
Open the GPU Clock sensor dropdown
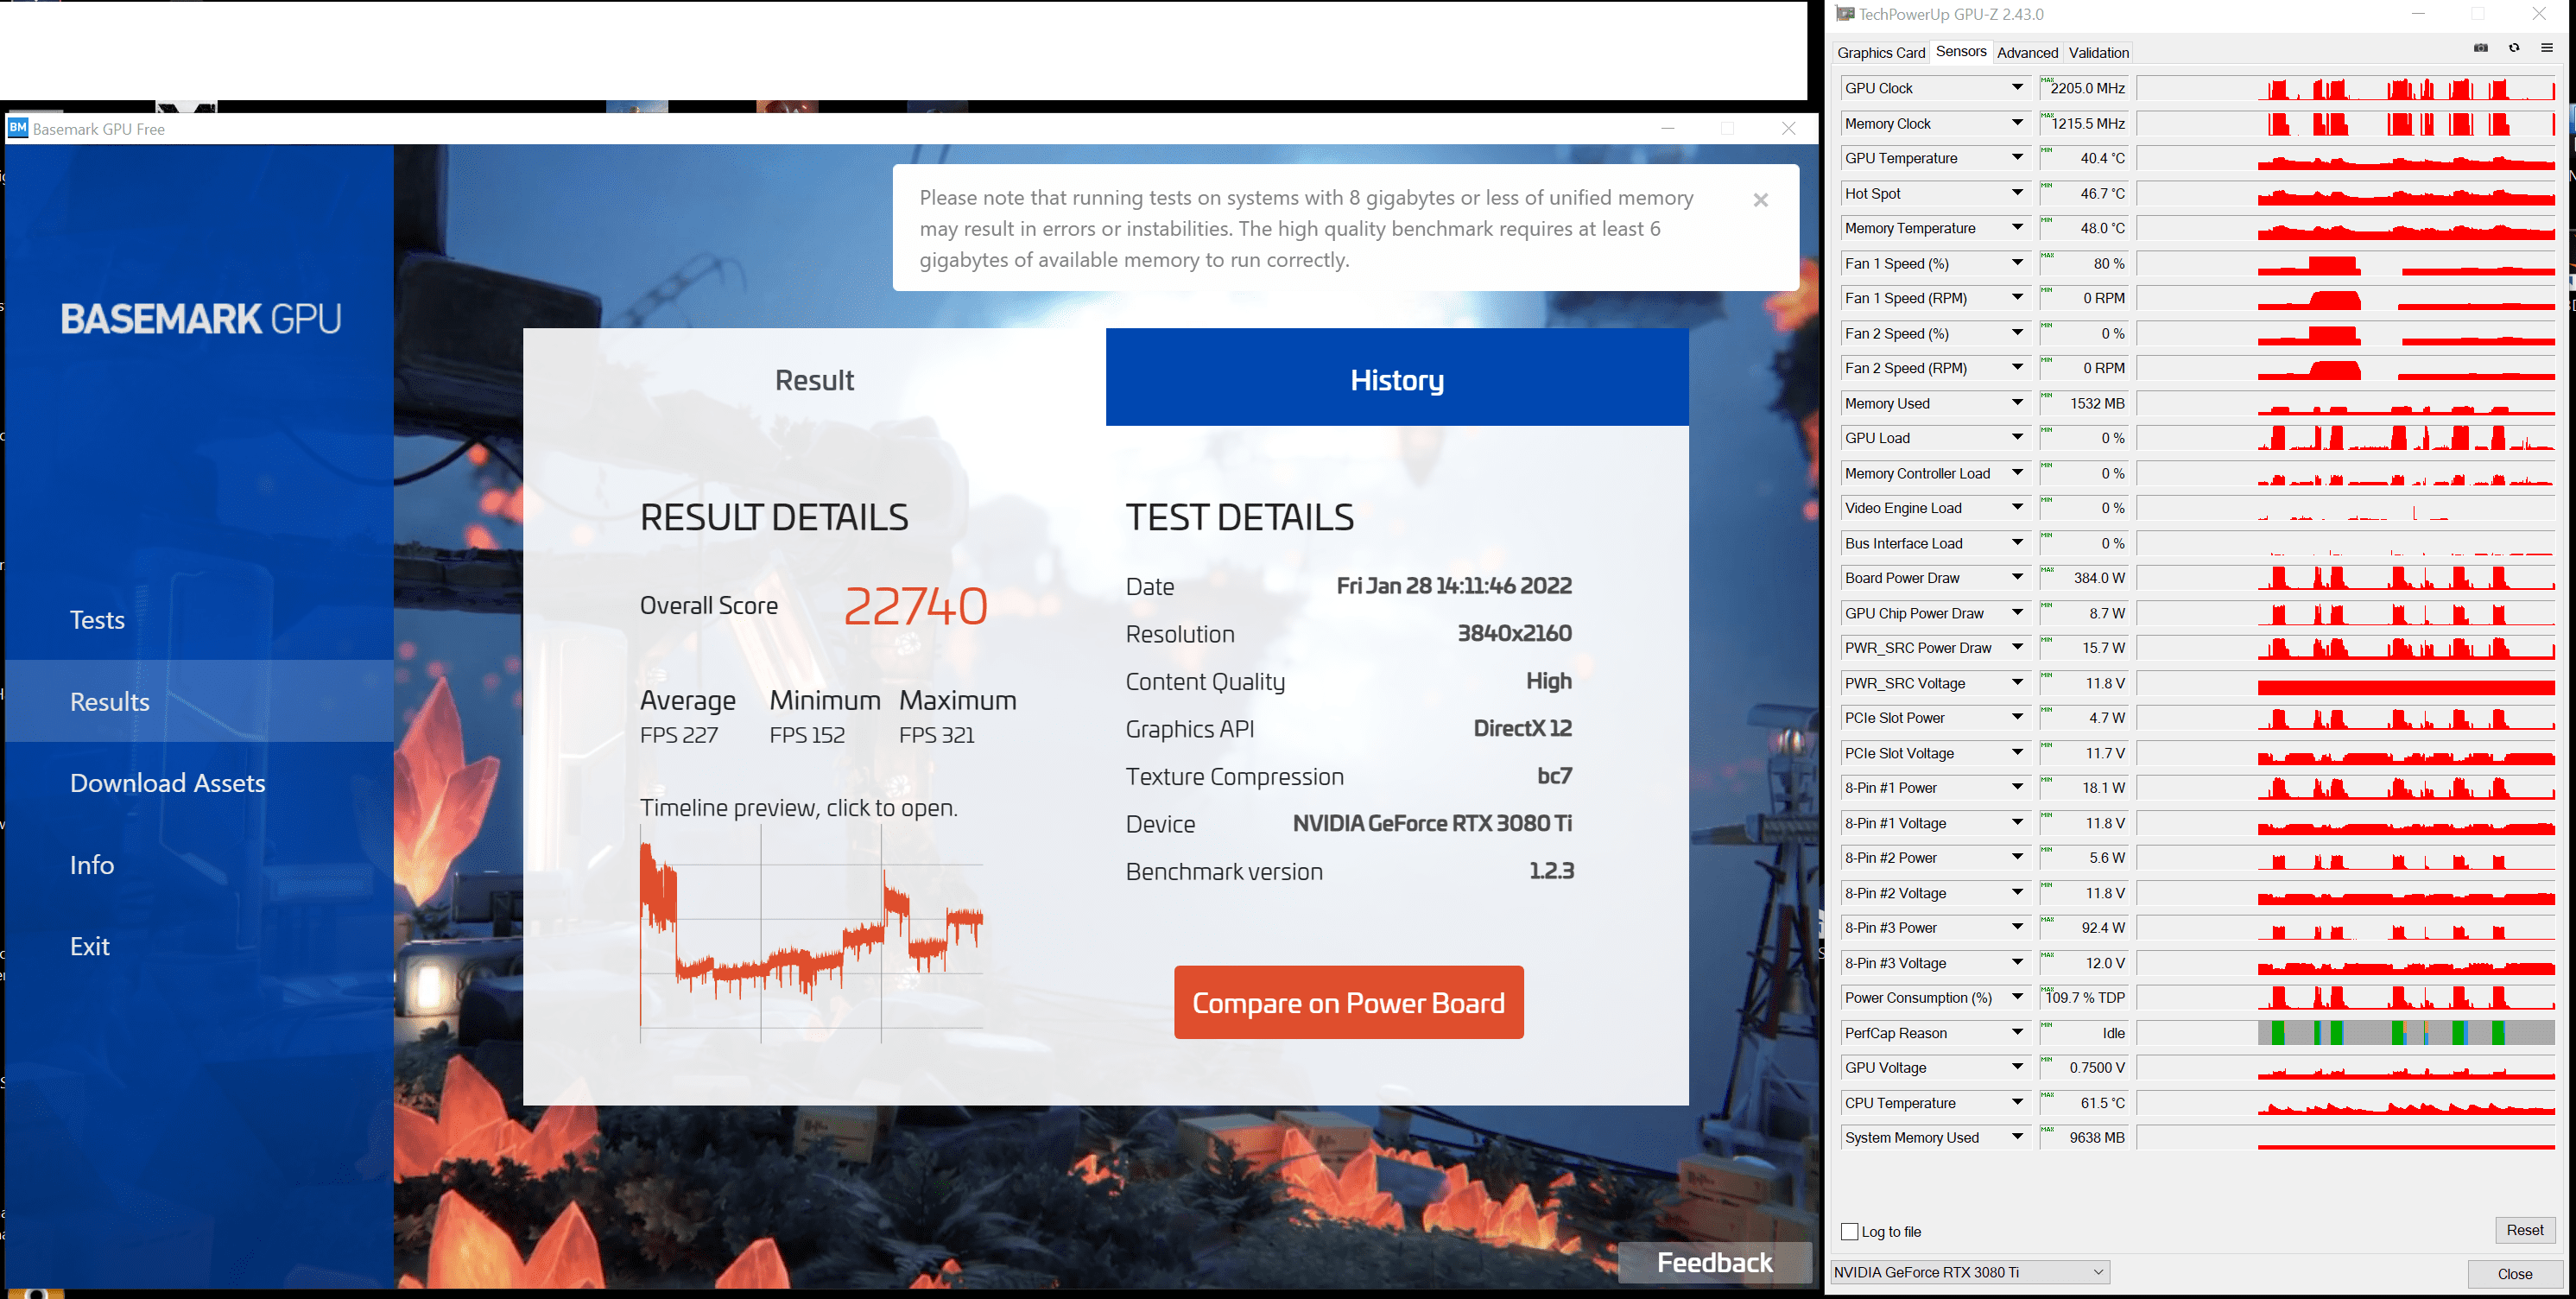coord(2017,88)
